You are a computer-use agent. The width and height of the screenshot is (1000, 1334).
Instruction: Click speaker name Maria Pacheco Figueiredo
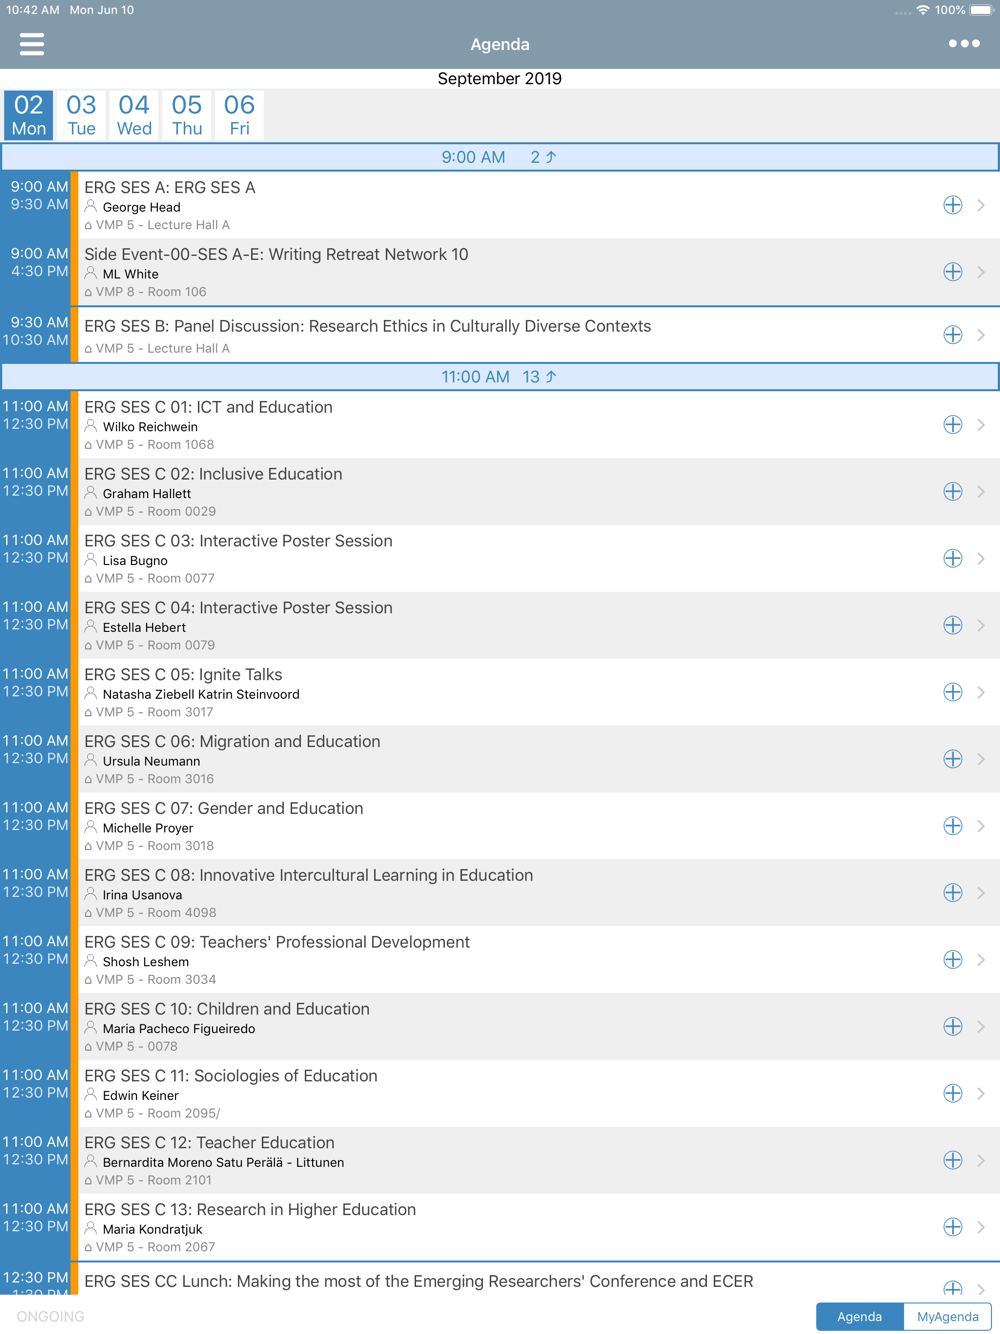tap(179, 1029)
